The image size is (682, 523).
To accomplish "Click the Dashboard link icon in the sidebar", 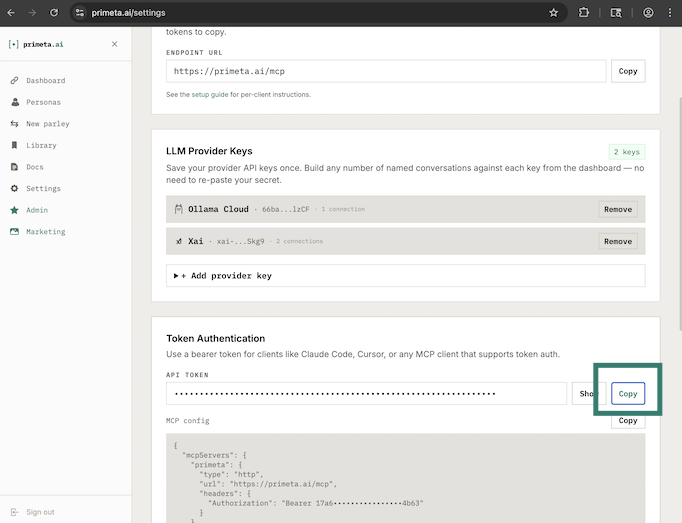I will (14, 80).
